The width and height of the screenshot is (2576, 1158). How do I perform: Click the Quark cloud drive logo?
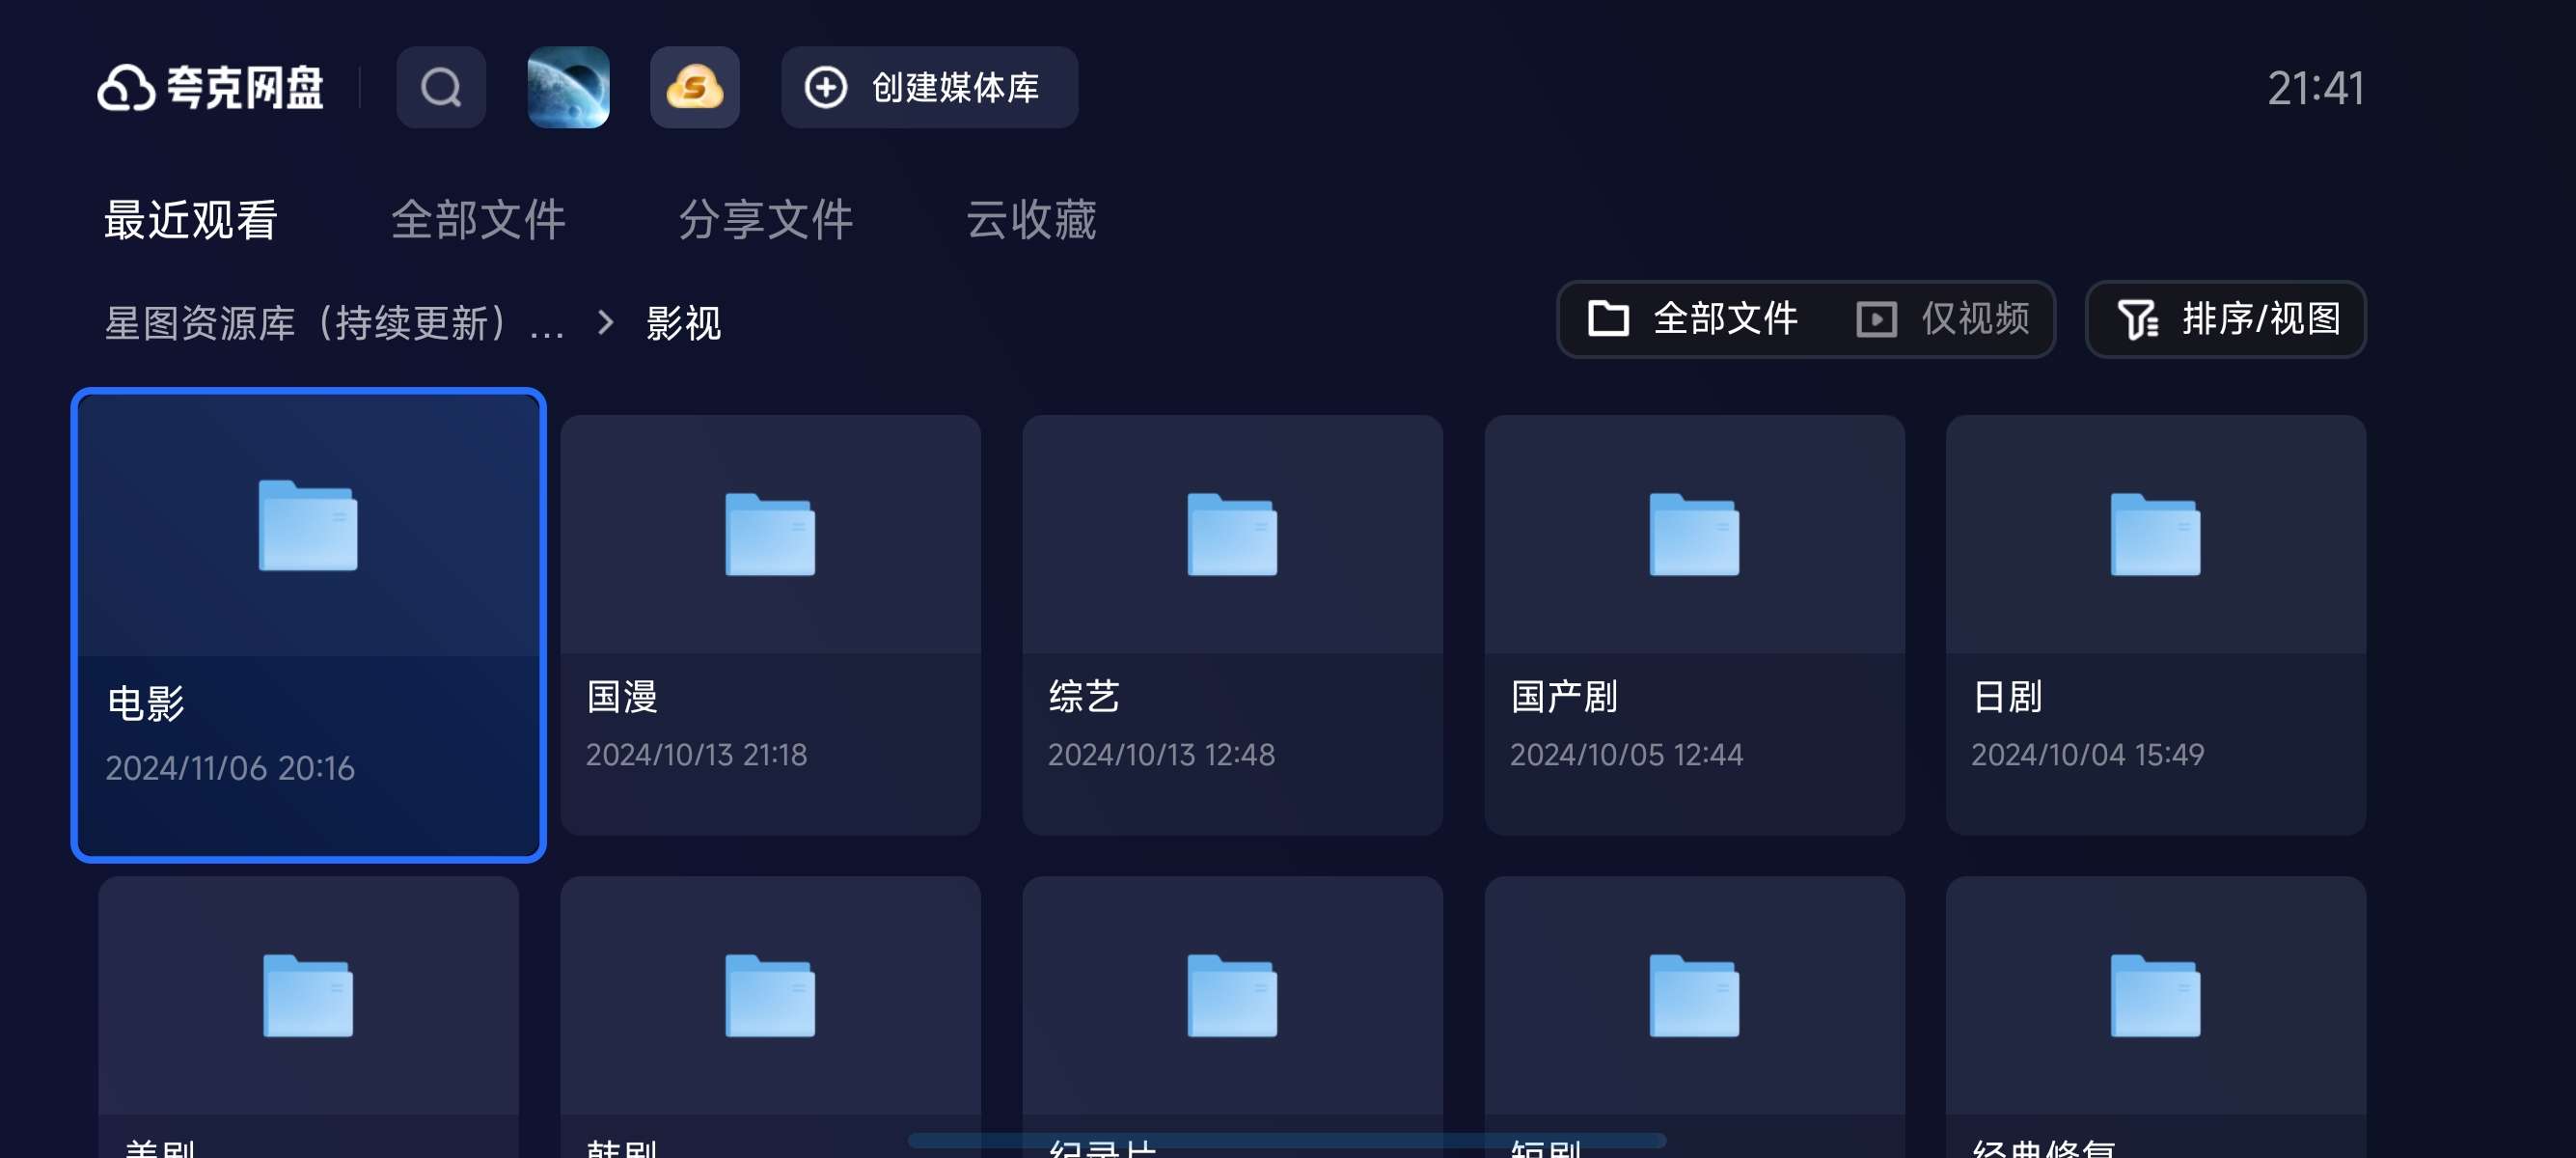click(211, 88)
